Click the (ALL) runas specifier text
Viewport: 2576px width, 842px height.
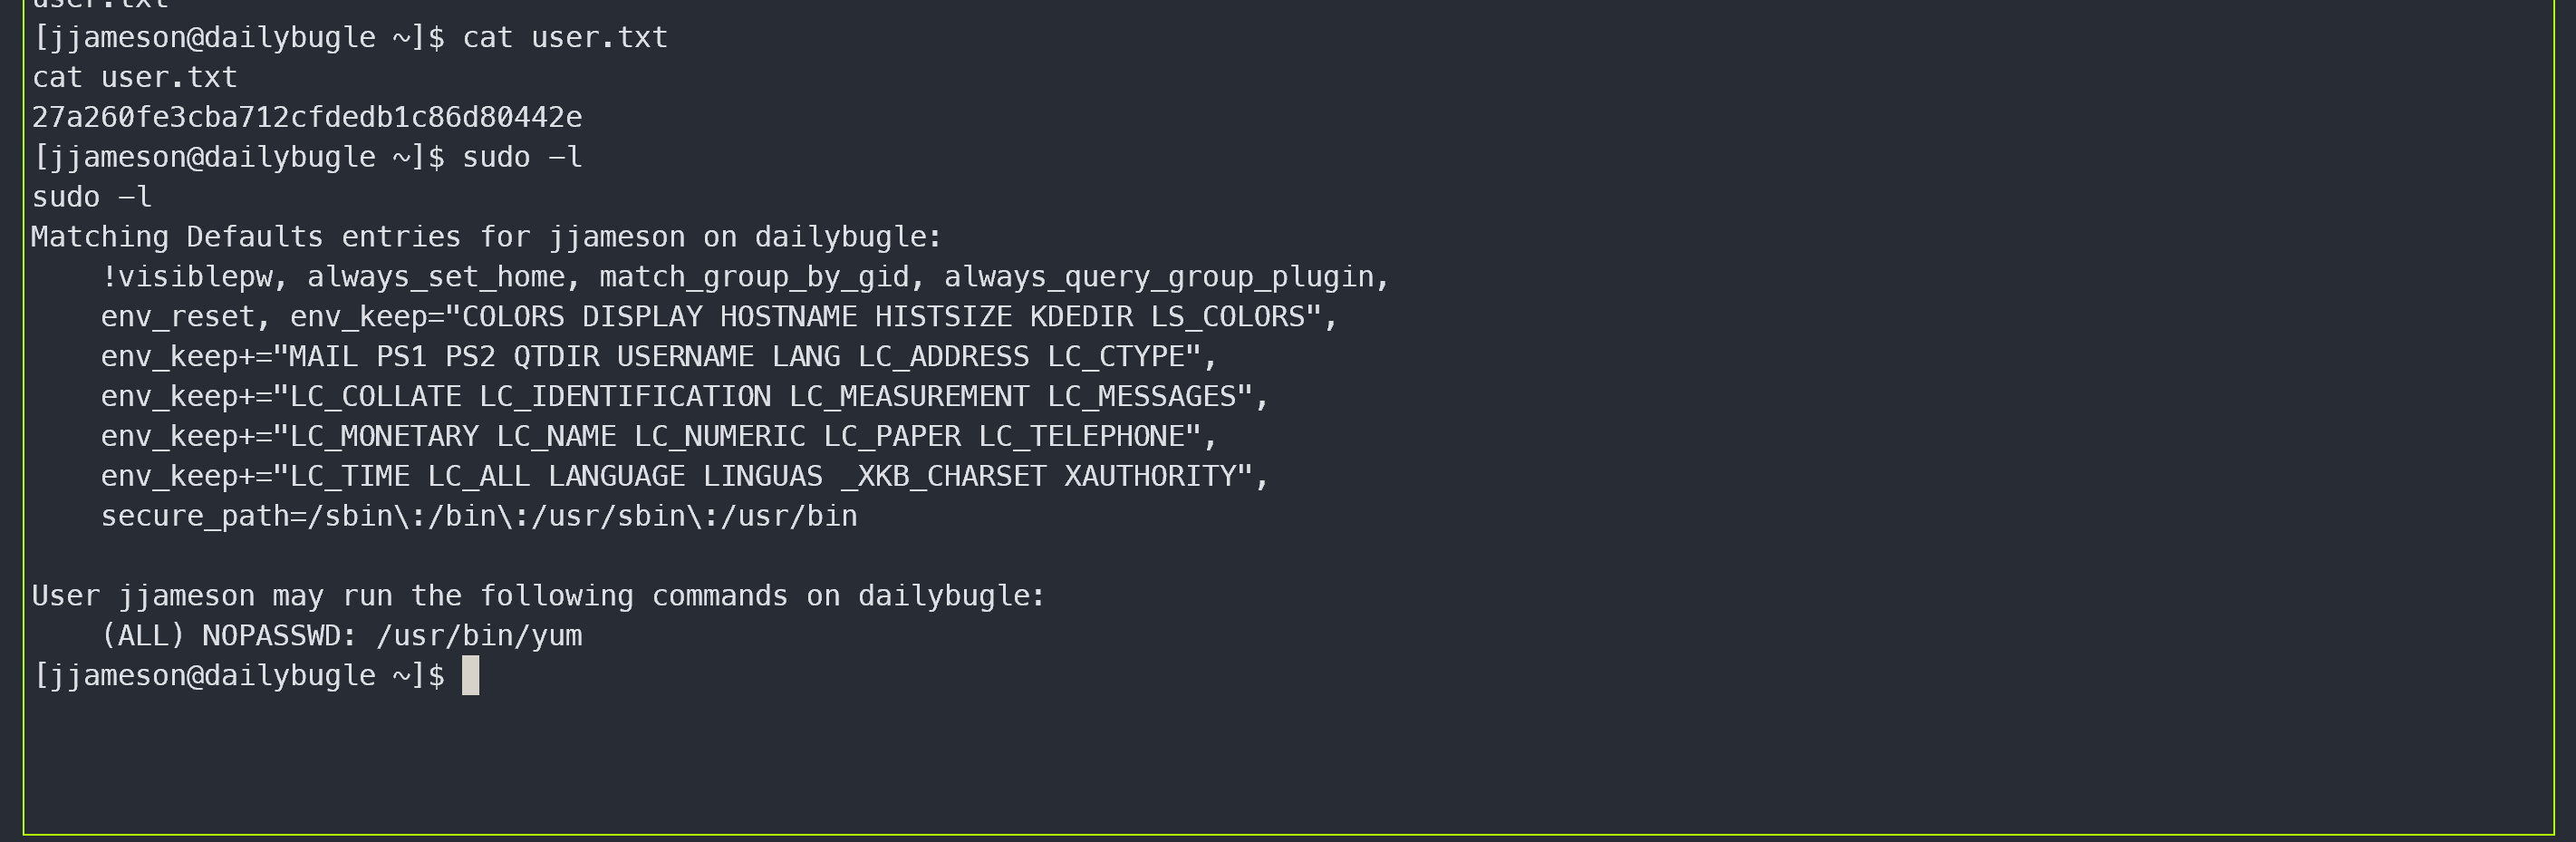point(144,636)
